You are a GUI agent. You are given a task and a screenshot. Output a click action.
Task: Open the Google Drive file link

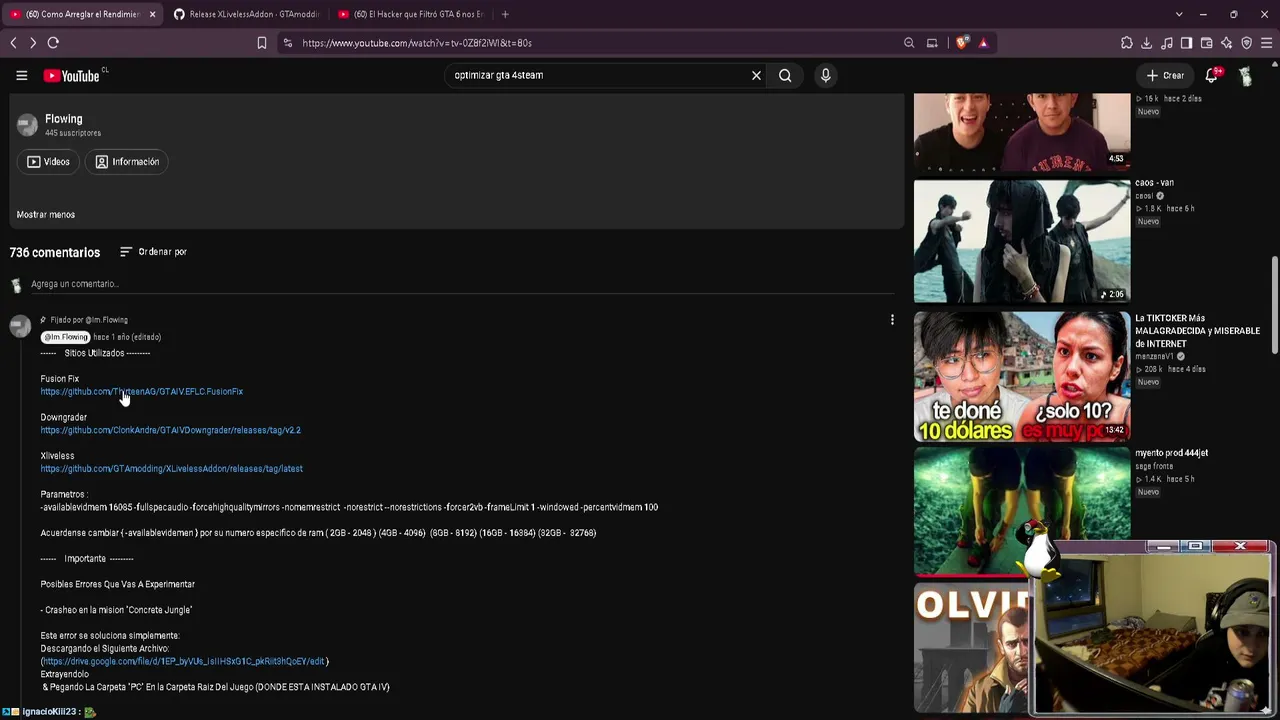click(184, 662)
